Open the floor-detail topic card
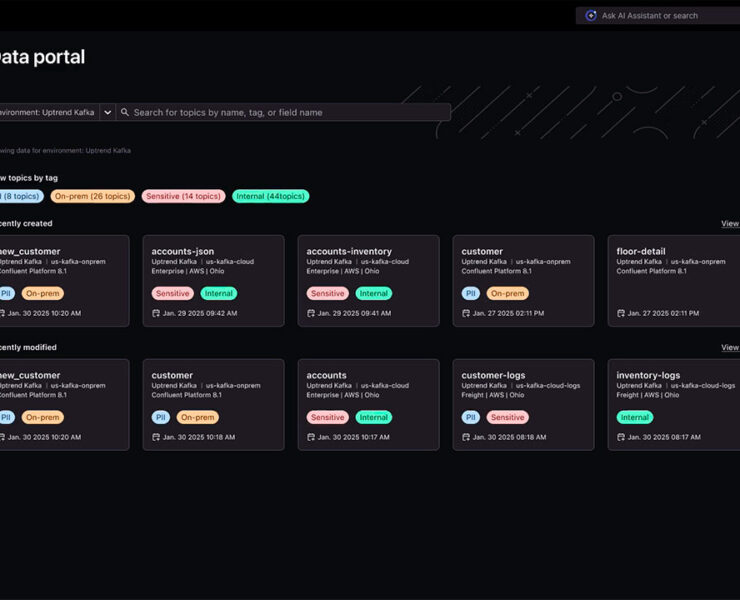The image size is (740, 600). (x=674, y=281)
